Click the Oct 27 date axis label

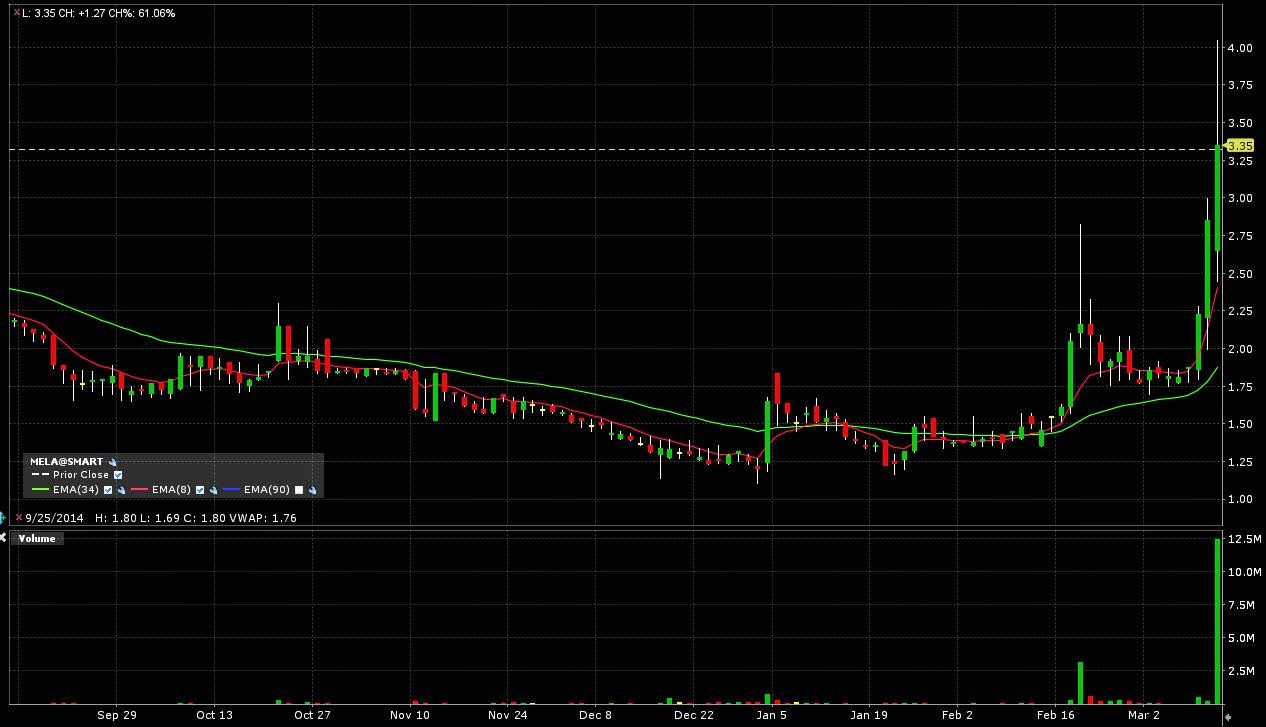312,715
